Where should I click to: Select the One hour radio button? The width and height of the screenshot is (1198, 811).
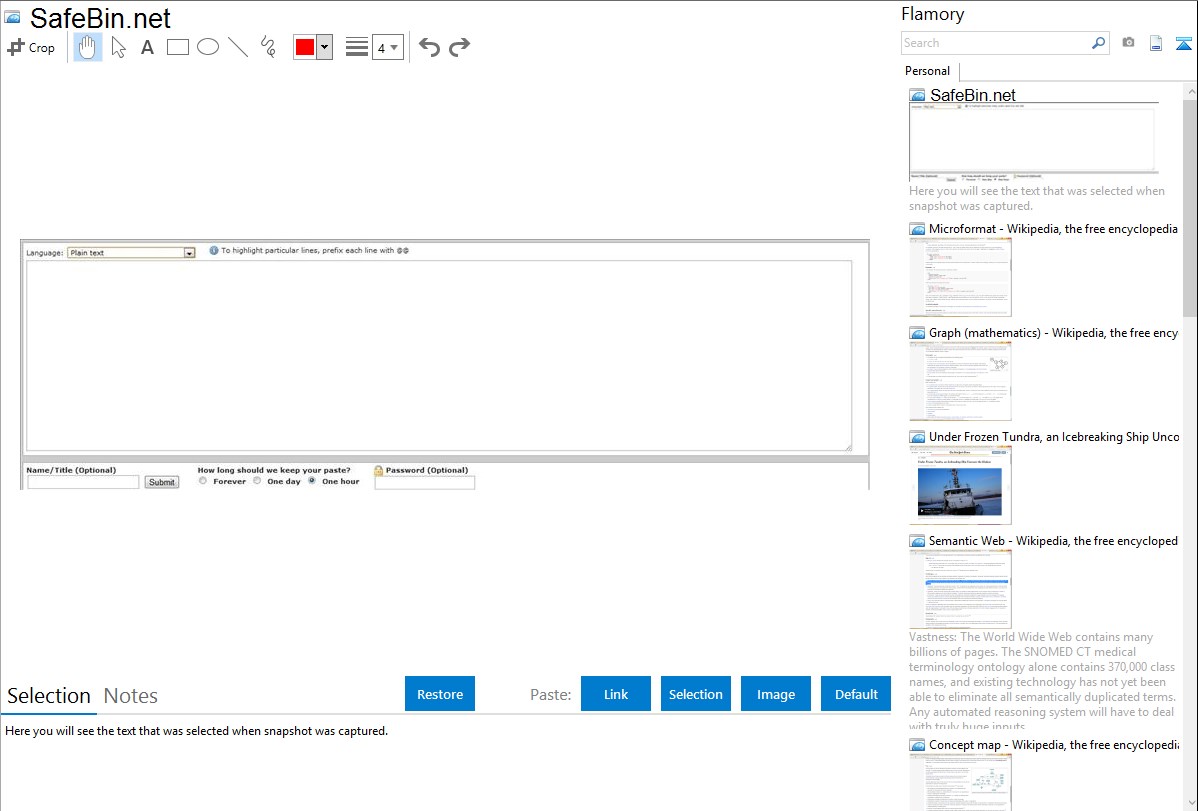pyautogui.click(x=312, y=482)
